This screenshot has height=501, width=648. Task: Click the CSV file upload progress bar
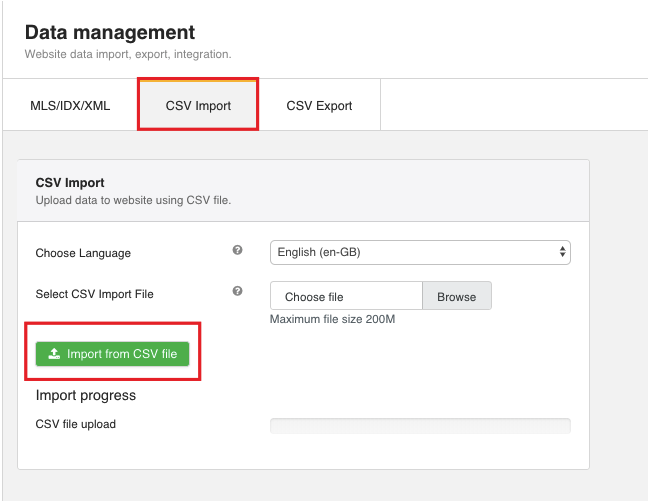(420, 425)
